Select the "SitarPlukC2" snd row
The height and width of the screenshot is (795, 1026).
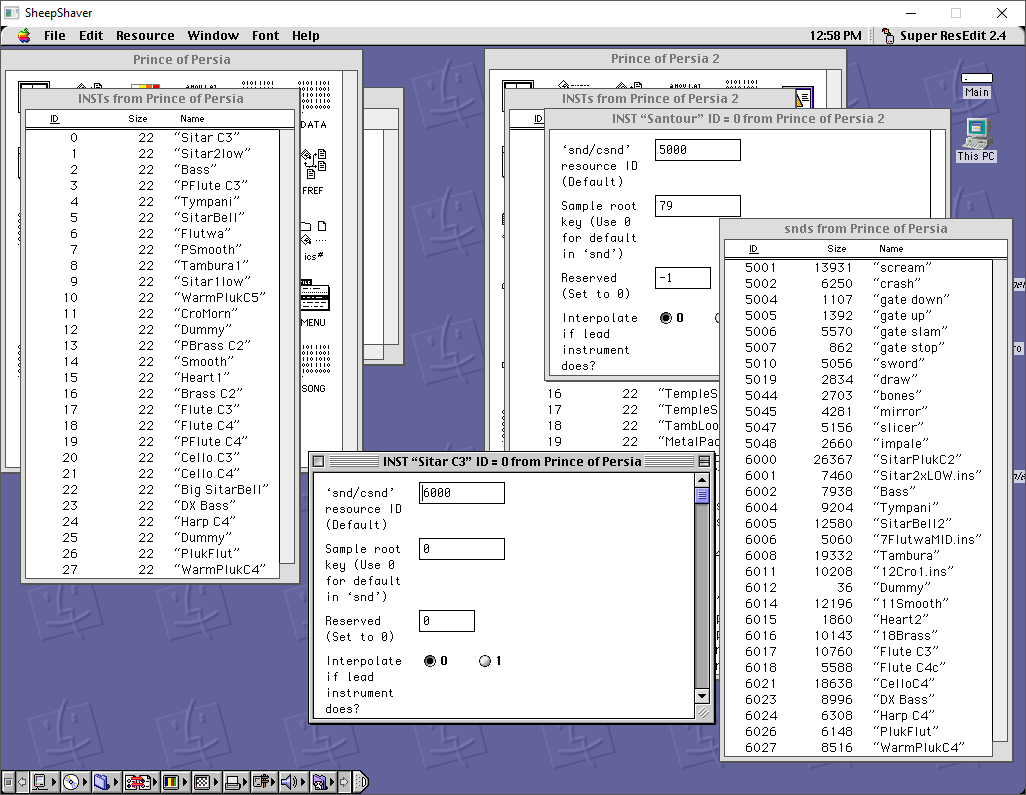click(859, 459)
